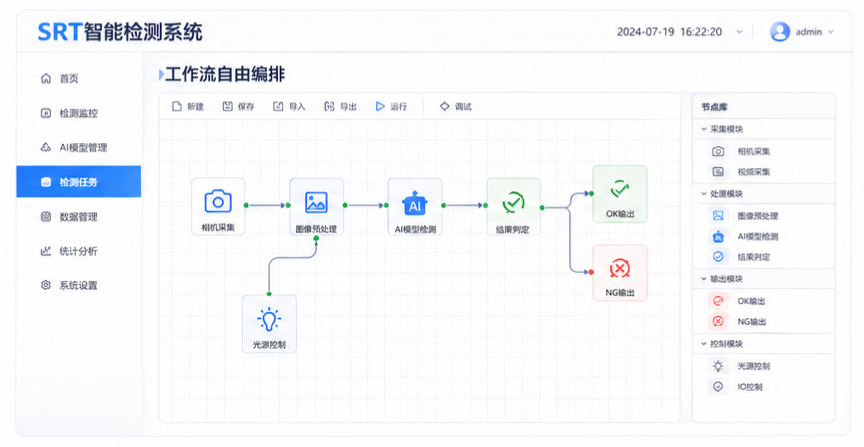Click the AI模型检测 node icon on canvas

(x=414, y=203)
